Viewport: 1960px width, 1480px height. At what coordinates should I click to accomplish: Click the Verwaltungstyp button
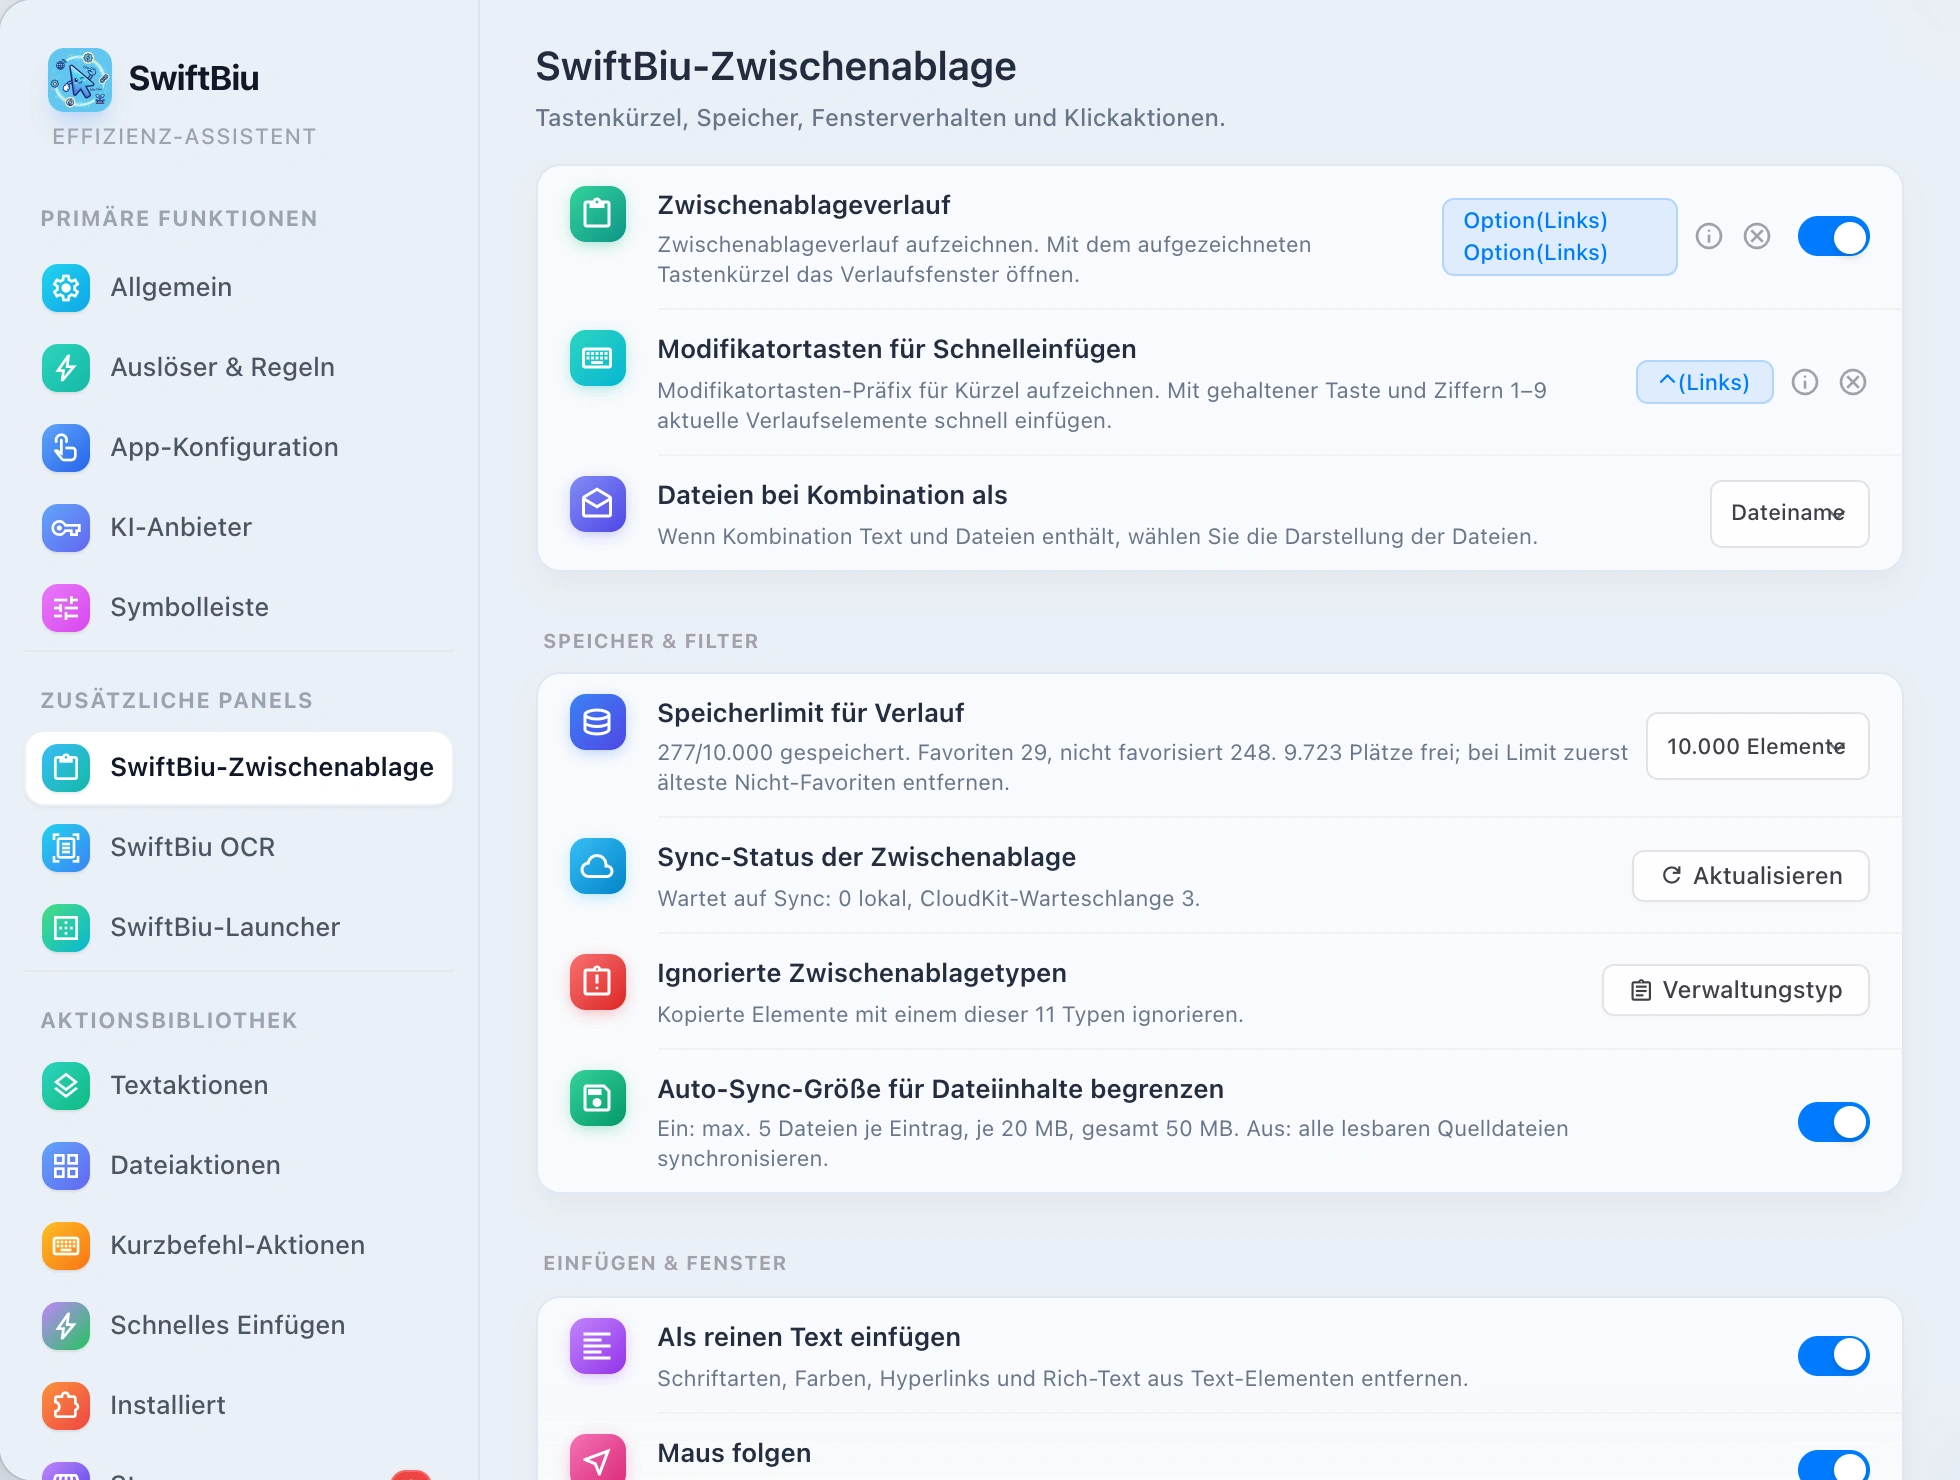pyautogui.click(x=1736, y=990)
